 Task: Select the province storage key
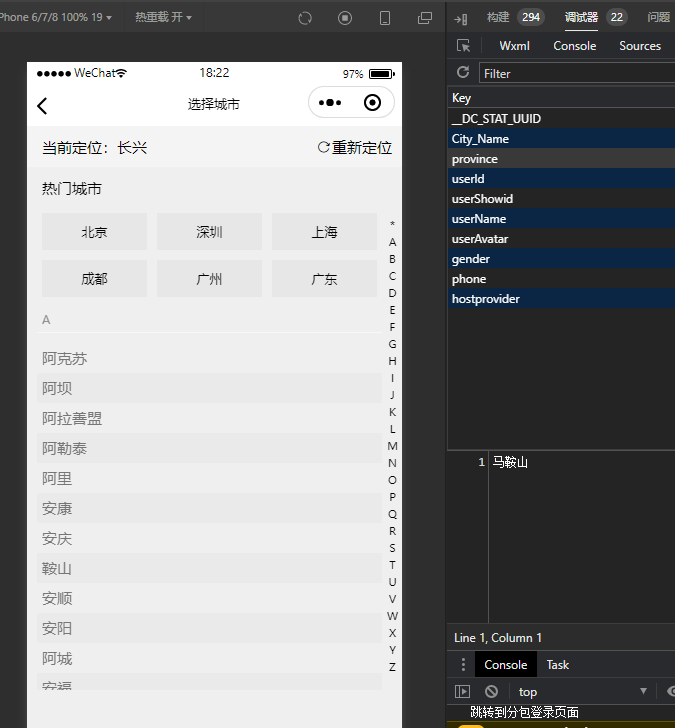561,158
